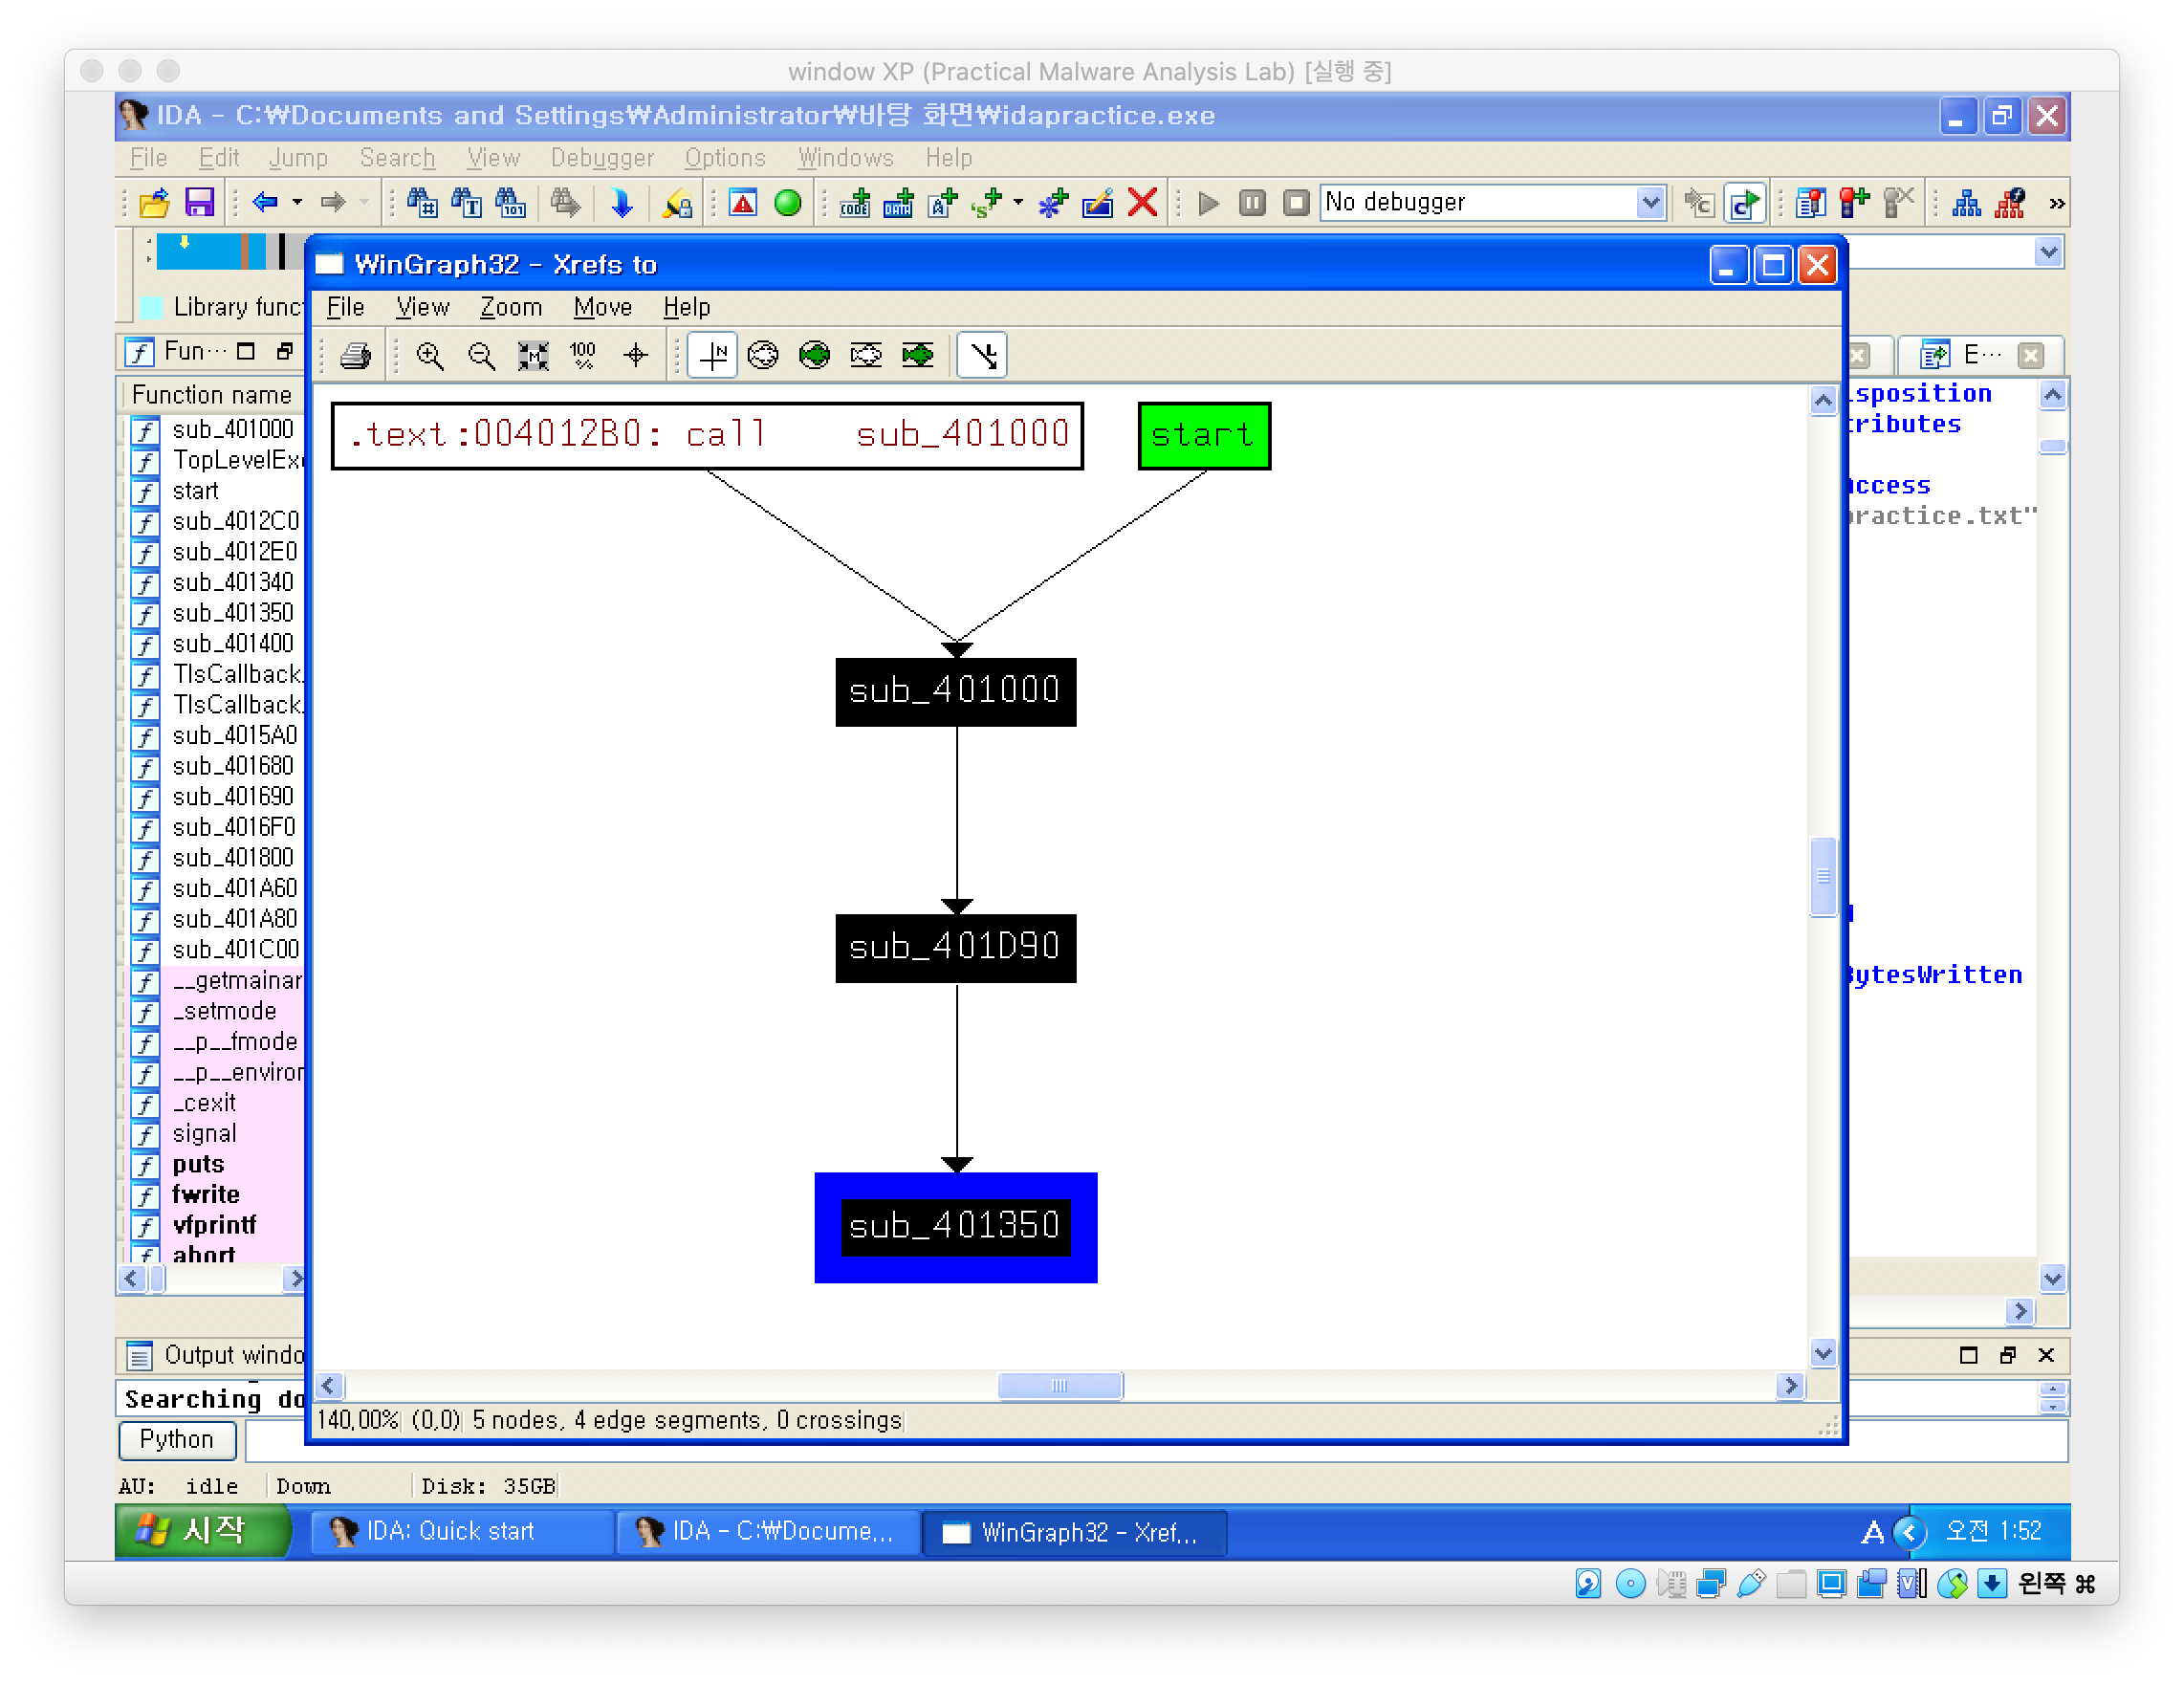Screen dimensions: 2184x1685
Task: Click the cartesian fisheye view icon
Action: [x=866, y=356]
